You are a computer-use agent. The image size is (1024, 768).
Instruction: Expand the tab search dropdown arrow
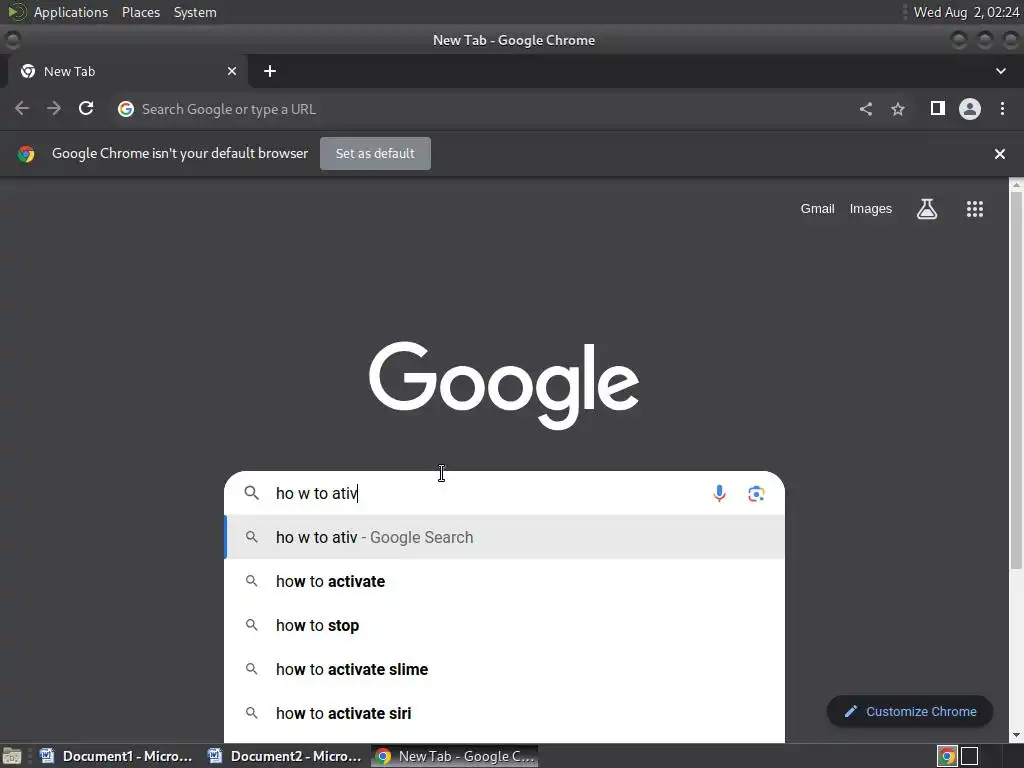[x=1000, y=71]
